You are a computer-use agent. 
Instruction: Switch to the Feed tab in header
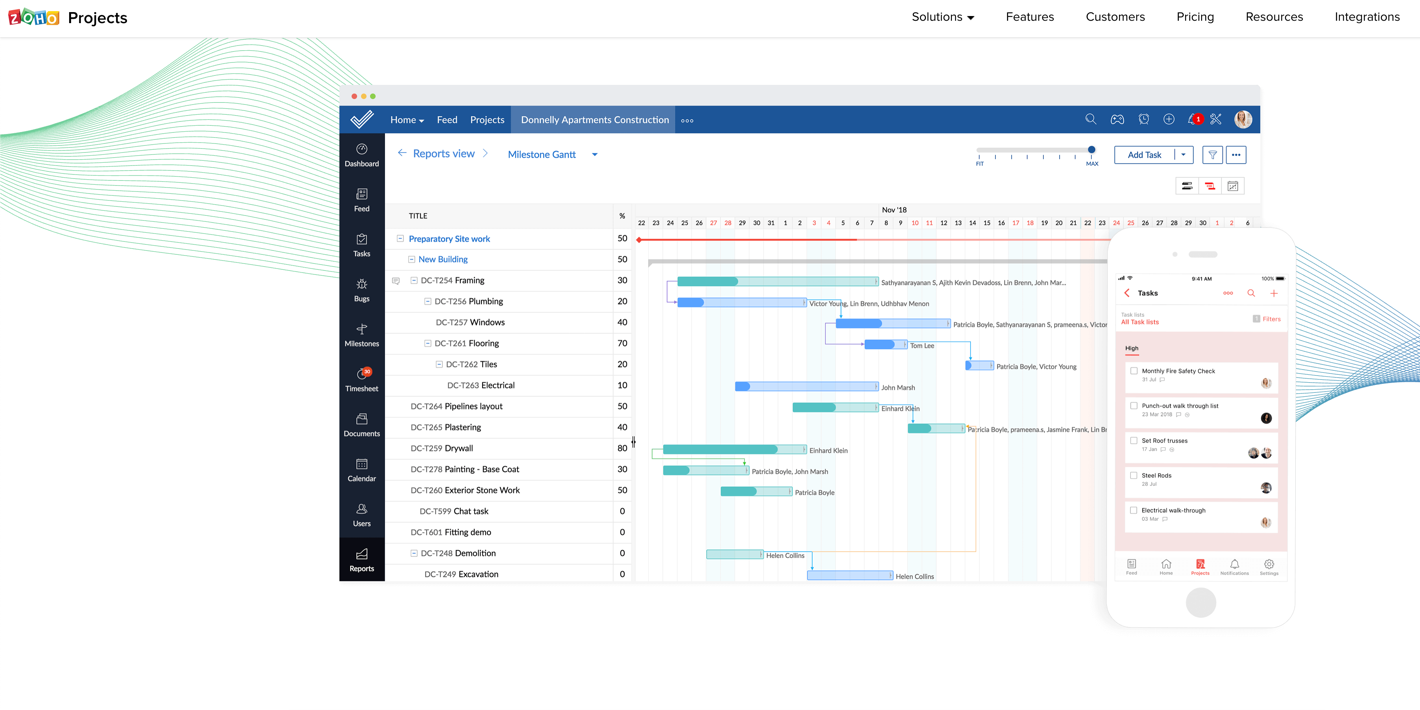tap(447, 120)
